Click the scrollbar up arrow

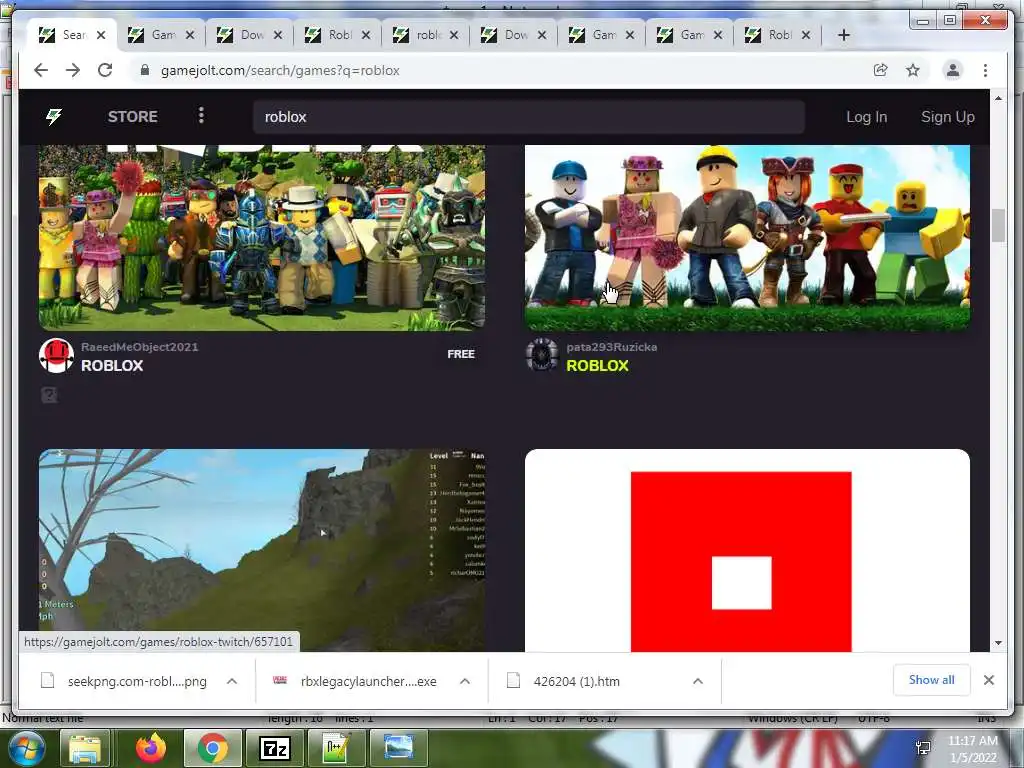(x=998, y=98)
